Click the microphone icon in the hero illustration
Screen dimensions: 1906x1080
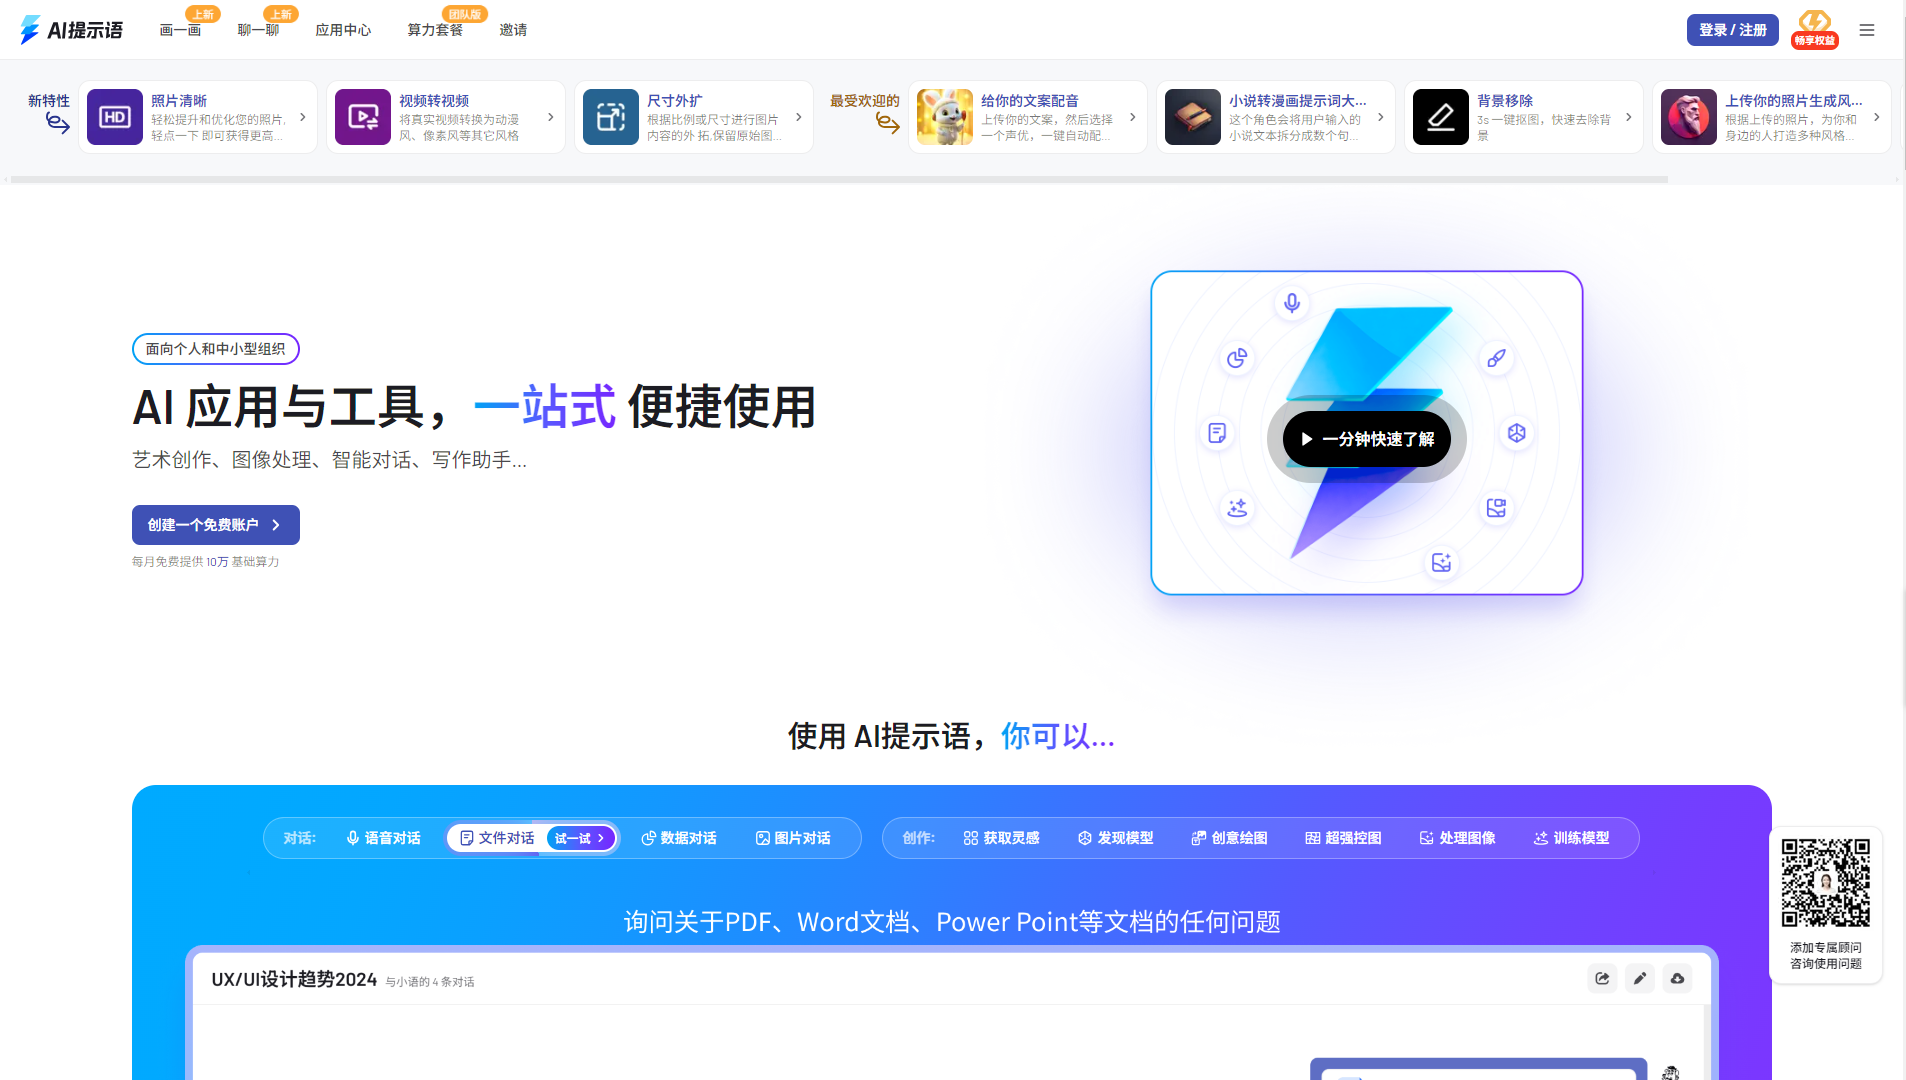[1292, 303]
